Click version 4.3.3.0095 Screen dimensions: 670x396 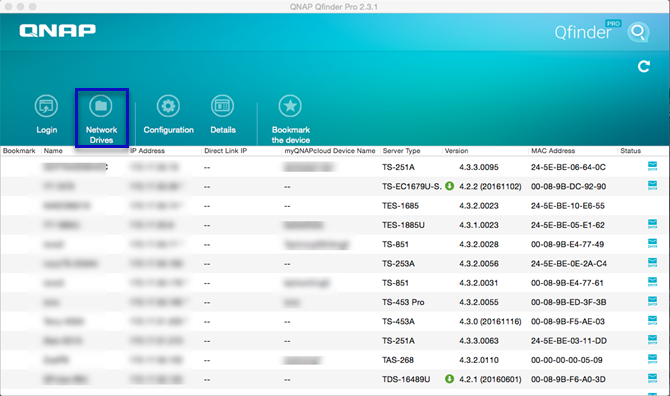(479, 167)
